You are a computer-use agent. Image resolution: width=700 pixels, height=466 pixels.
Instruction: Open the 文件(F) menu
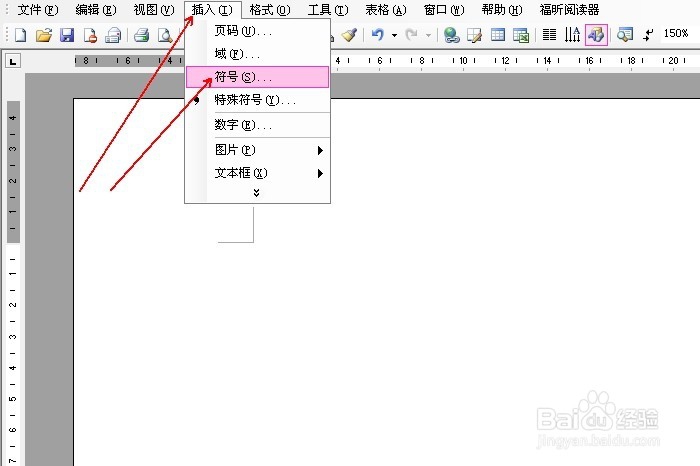coord(38,10)
